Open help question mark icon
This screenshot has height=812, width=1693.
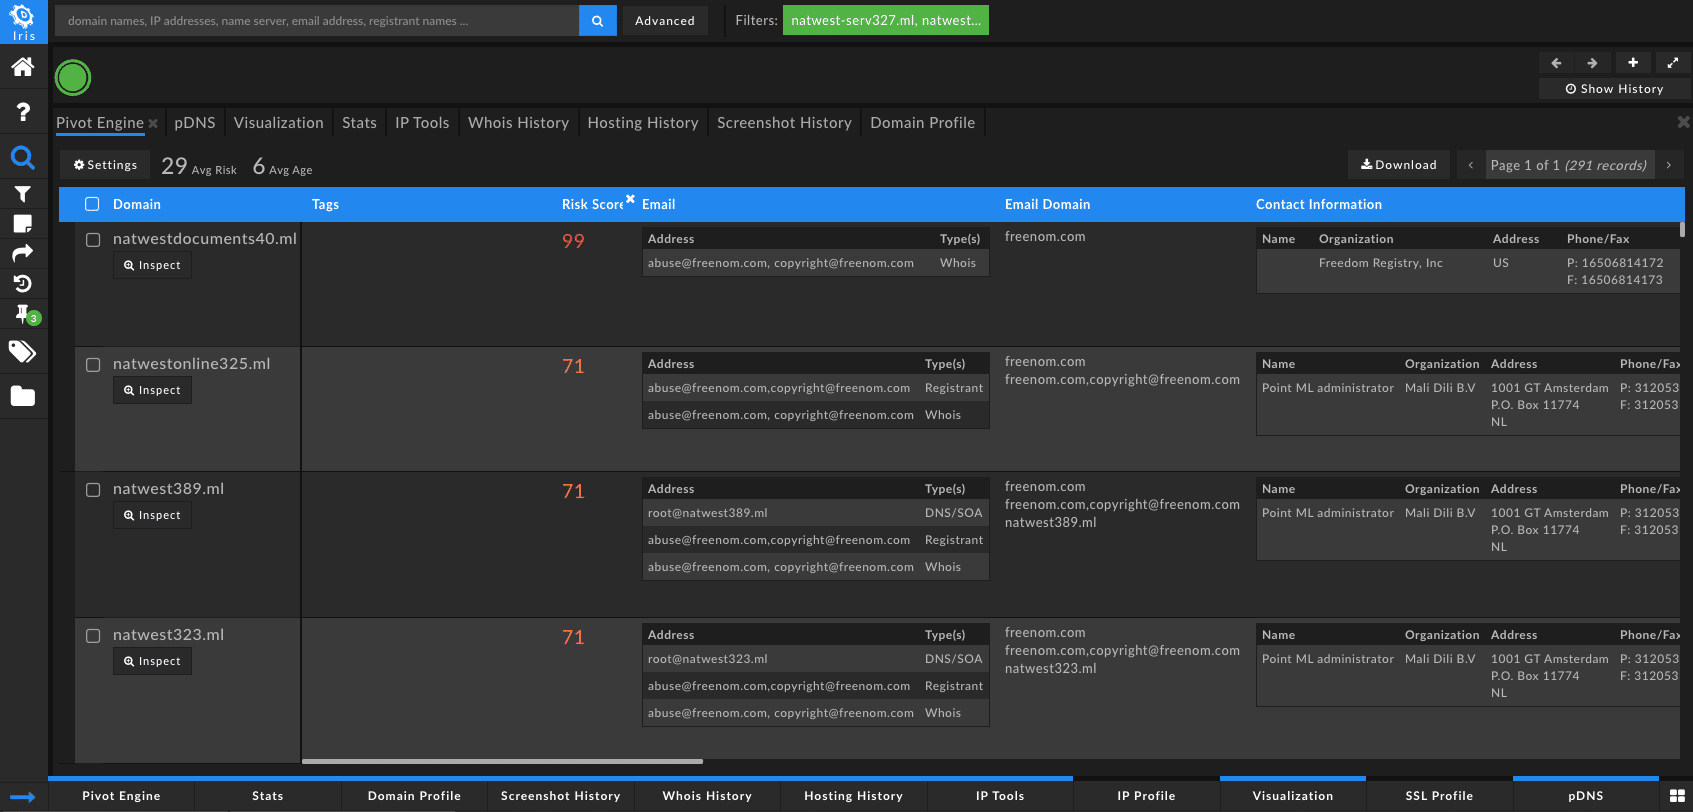click(x=23, y=112)
